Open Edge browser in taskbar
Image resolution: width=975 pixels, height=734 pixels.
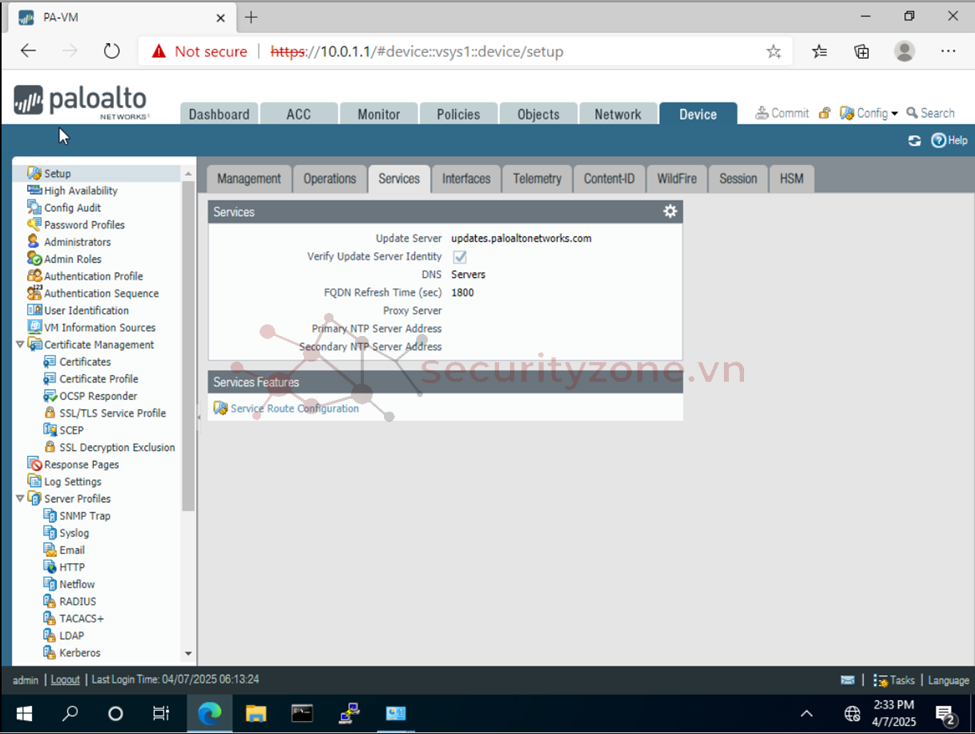tap(210, 713)
